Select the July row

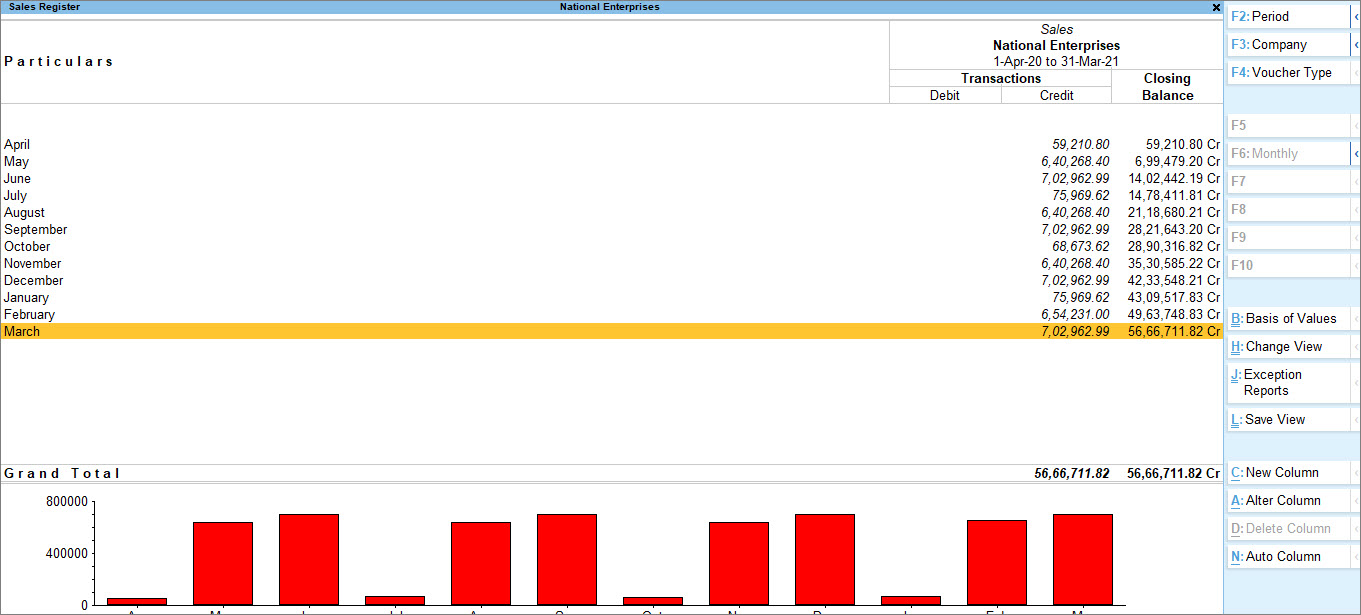pyautogui.click(x=611, y=196)
